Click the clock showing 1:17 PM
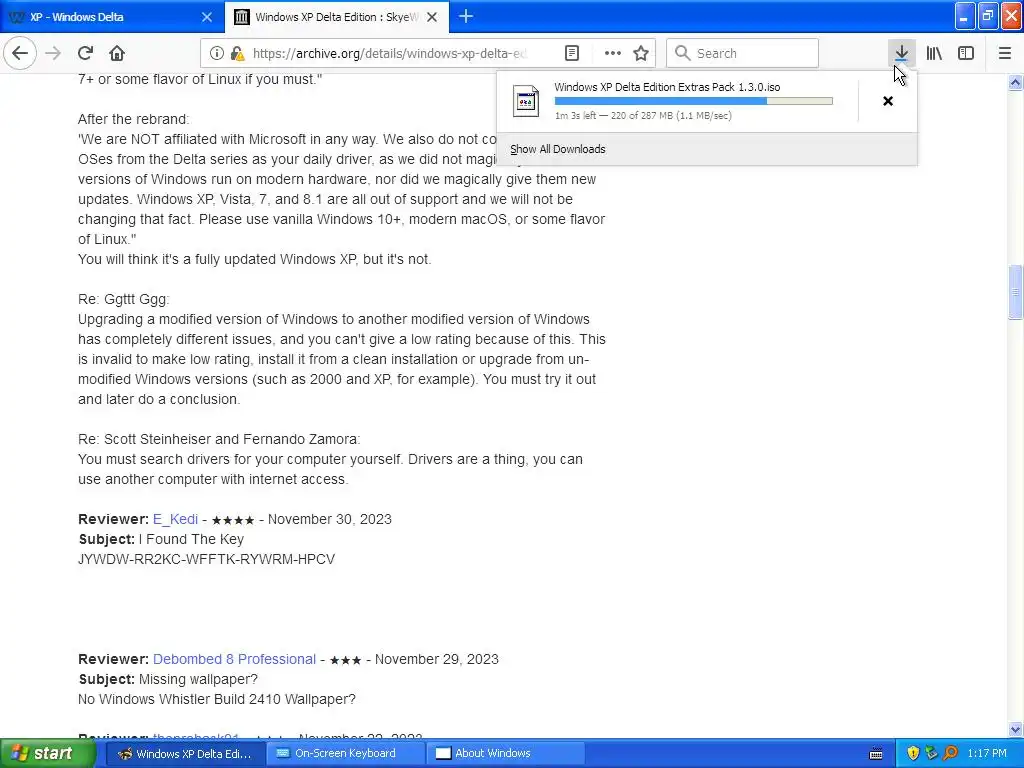1024x768 pixels. [987, 753]
